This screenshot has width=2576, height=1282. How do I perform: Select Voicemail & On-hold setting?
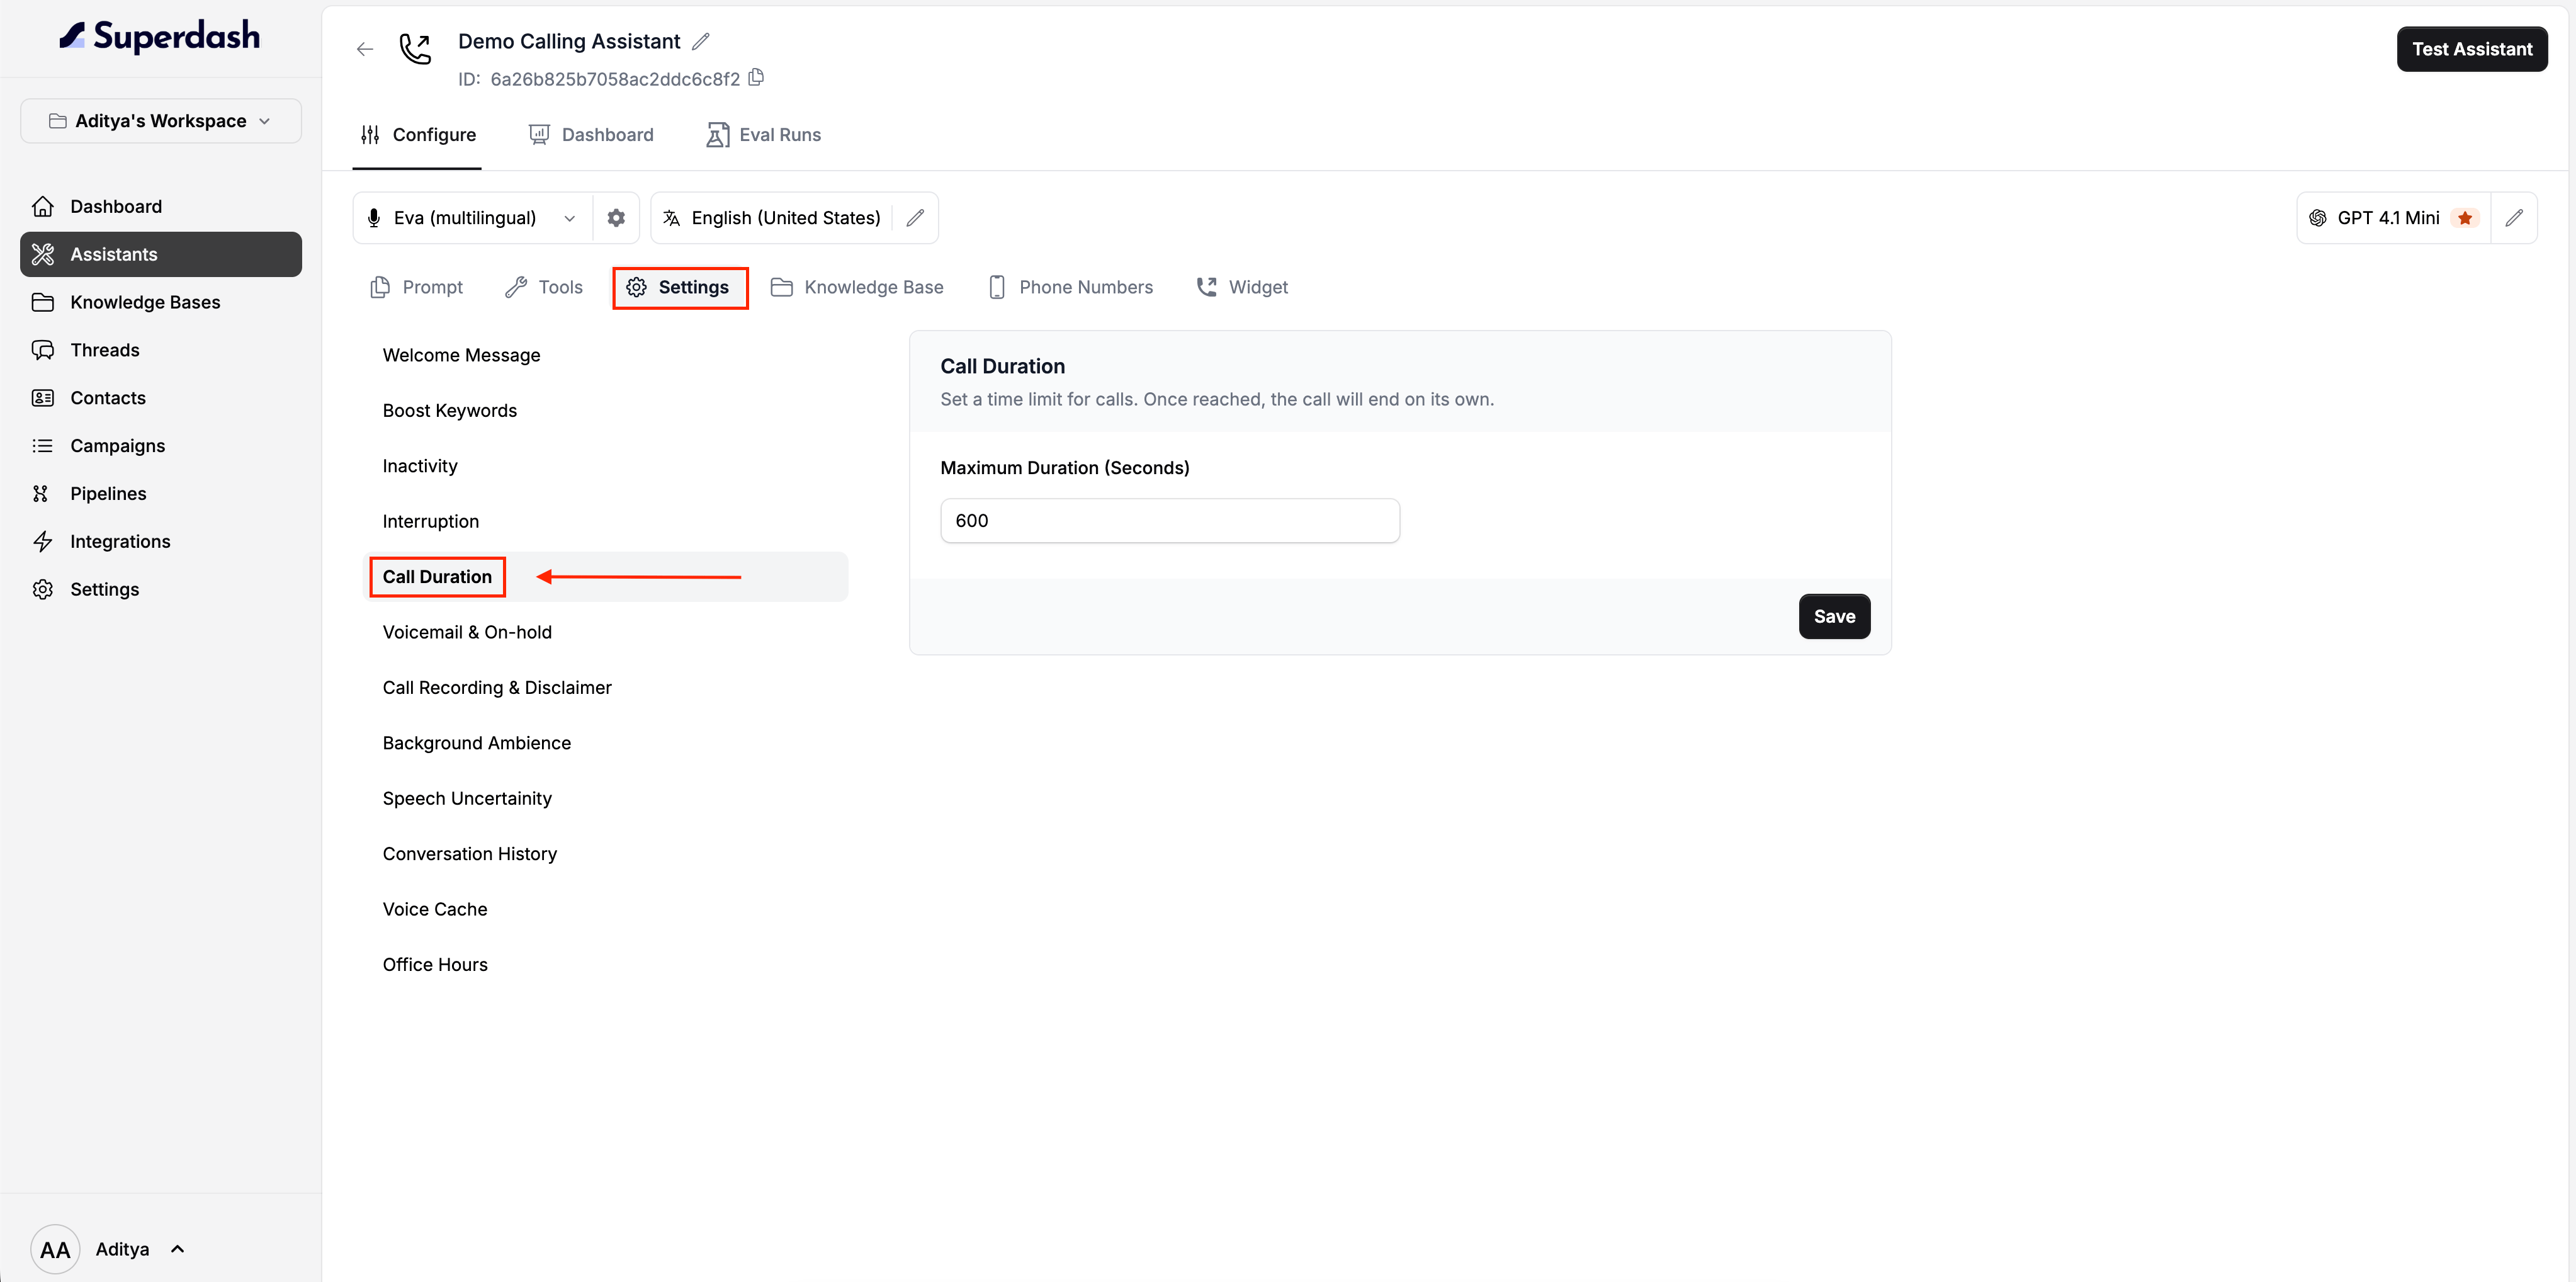point(606,633)
